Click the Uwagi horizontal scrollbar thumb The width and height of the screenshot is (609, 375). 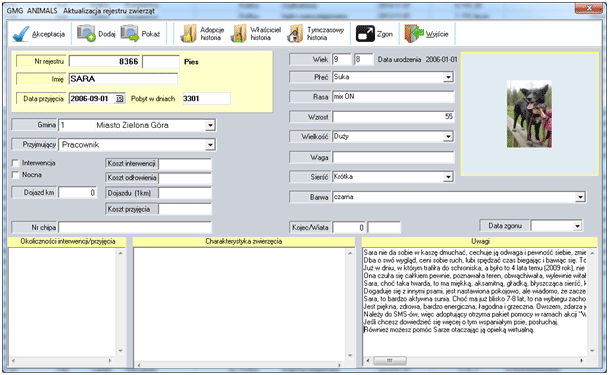pyautogui.click(x=390, y=361)
